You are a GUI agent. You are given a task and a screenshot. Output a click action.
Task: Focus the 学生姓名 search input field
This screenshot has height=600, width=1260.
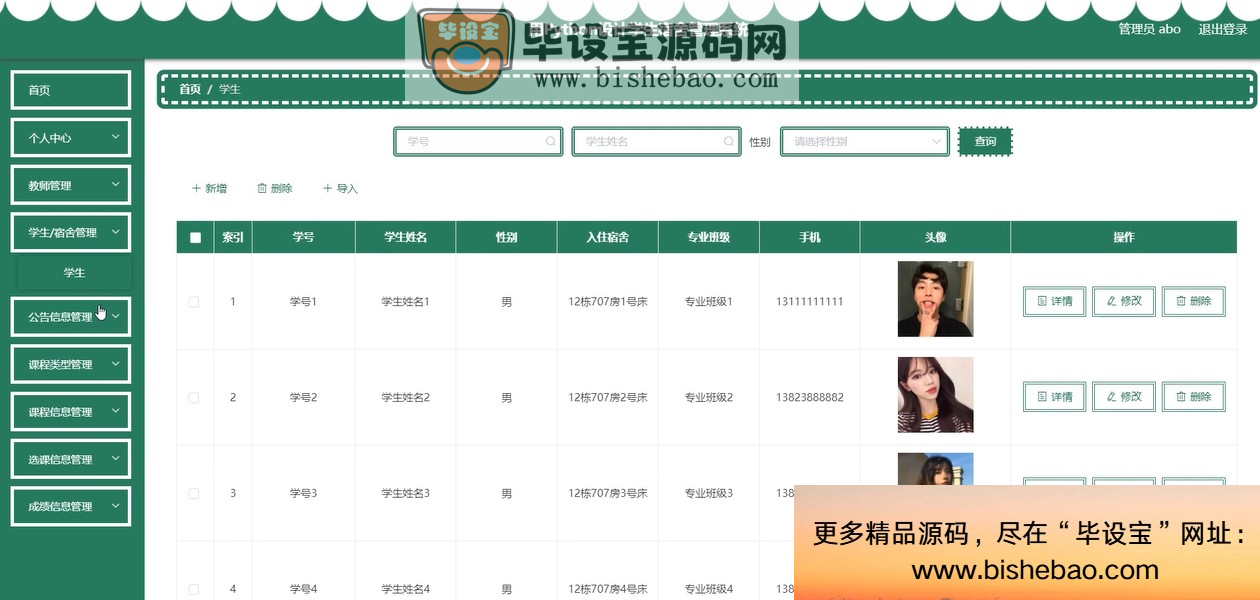point(656,142)
